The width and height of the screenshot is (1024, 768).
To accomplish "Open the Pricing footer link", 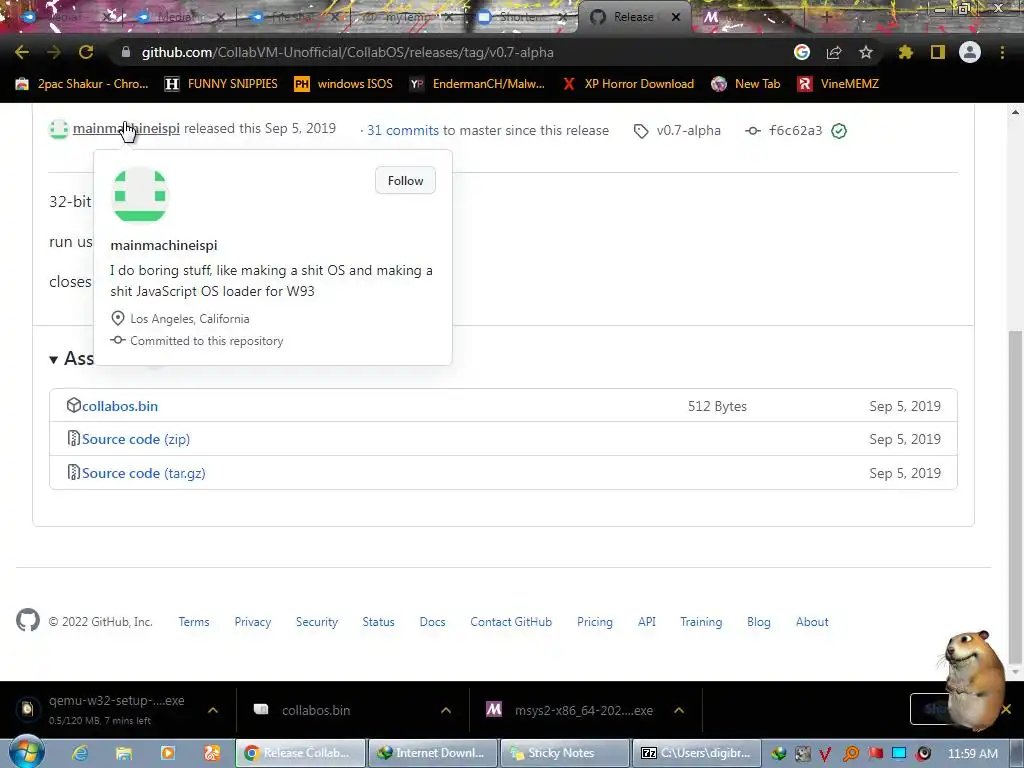I will click(x=594, y=622).
